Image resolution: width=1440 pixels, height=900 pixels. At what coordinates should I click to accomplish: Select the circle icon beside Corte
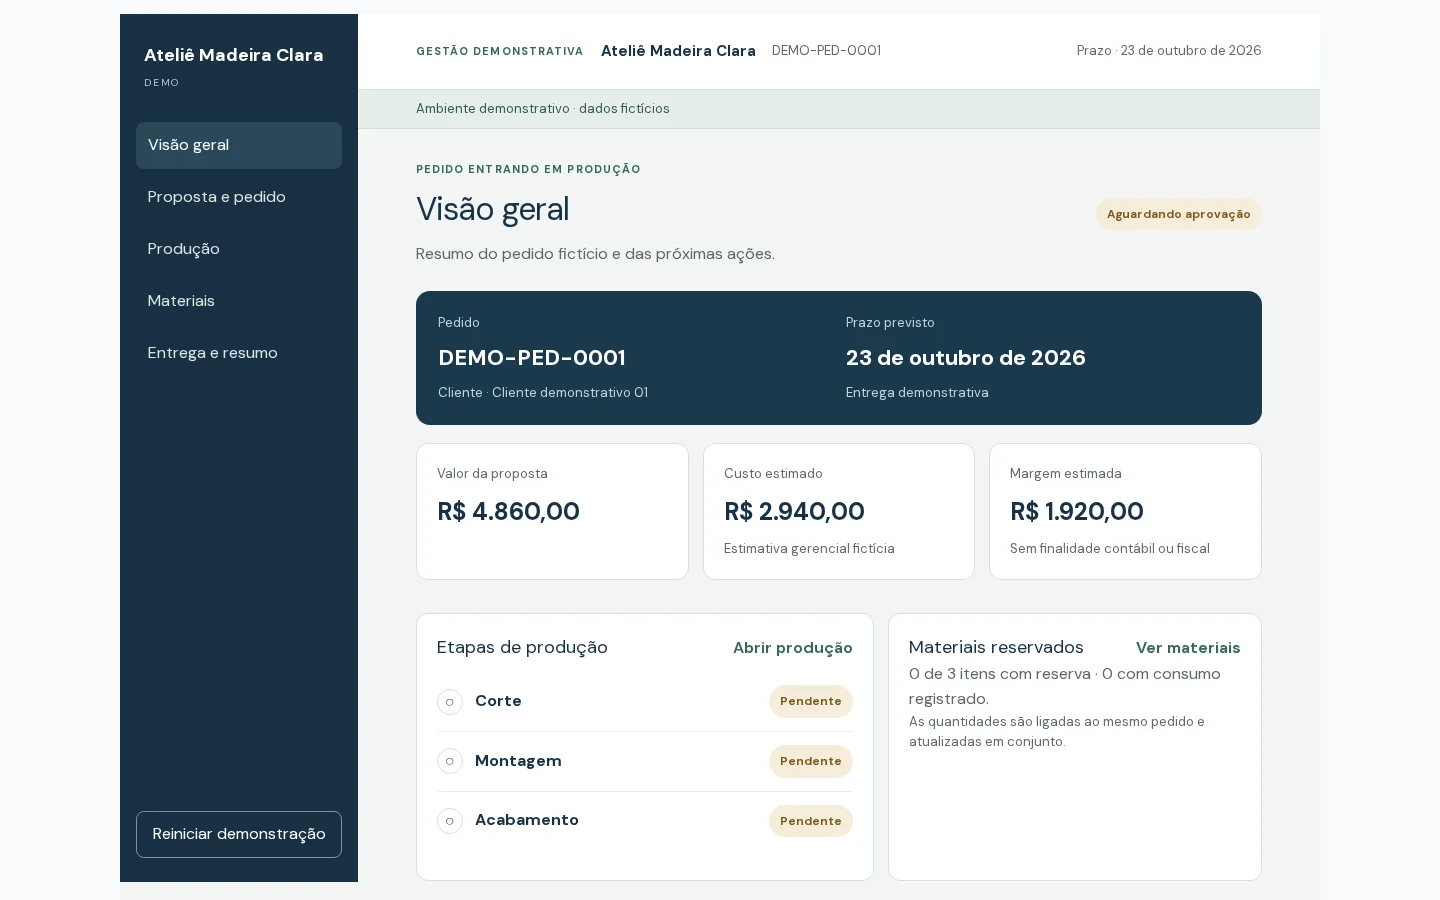[x=450, y=702]
